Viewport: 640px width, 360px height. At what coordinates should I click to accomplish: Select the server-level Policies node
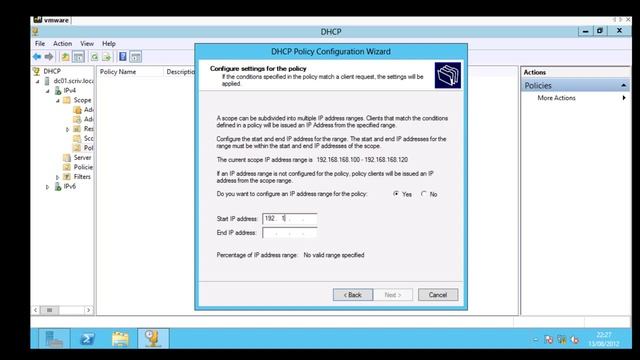point(78,167)
